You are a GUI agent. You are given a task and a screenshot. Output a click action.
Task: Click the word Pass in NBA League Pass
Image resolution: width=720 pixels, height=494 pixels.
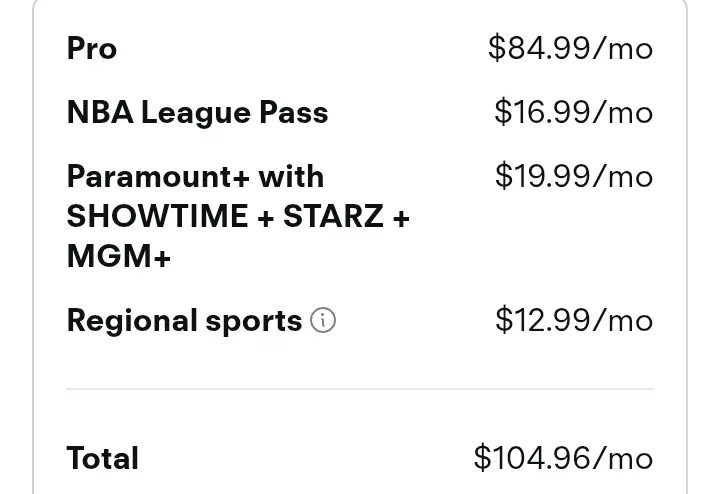coord(294,112)
